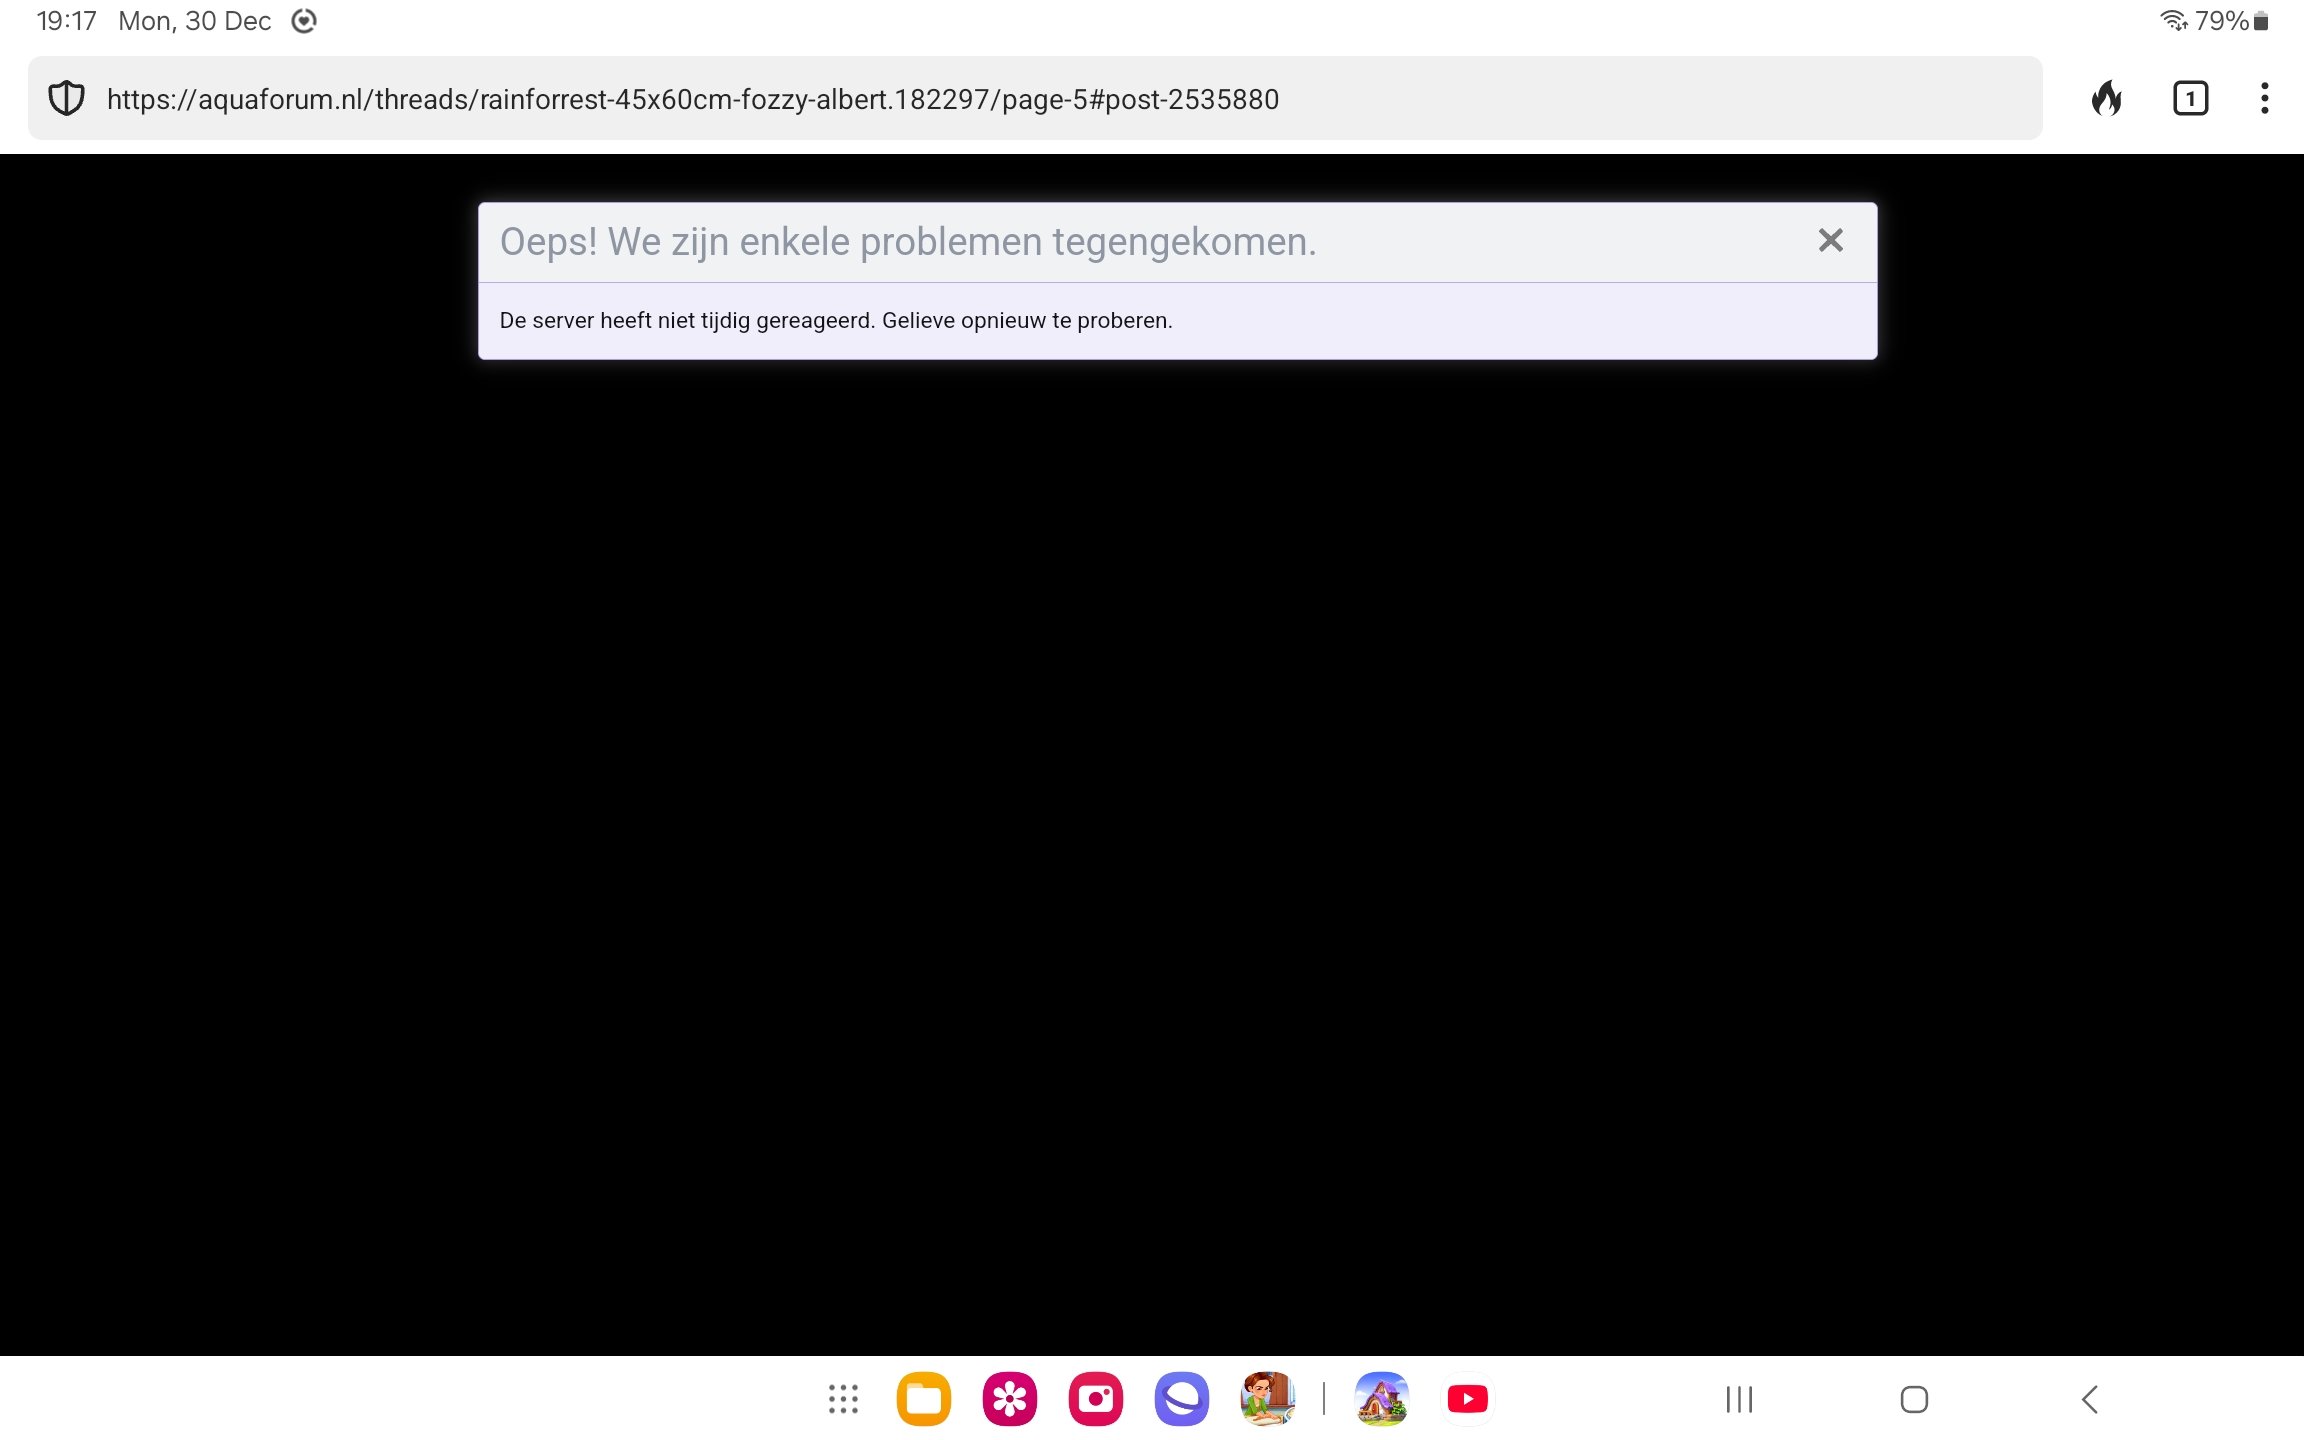Open YouTube from the taskbar

click(x=1467, y=1399)
